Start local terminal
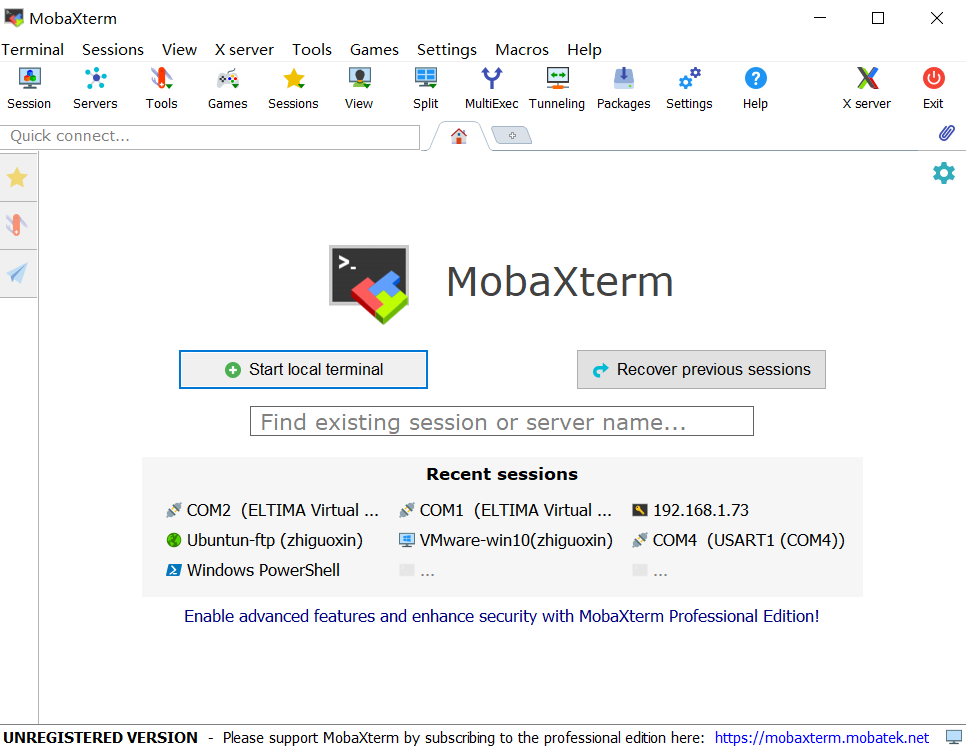The height and width of the screenshot is (746, 966). pyautogui.click(x=303, y=370)
